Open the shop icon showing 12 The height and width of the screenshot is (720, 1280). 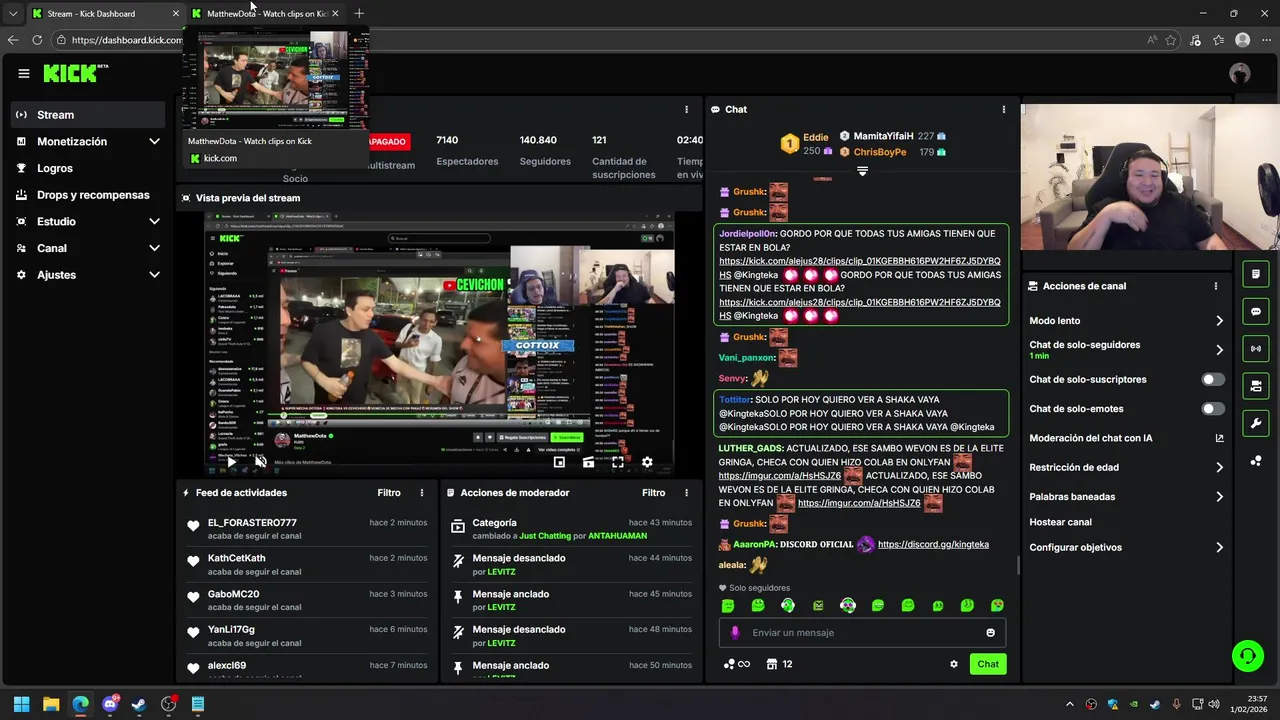[779, 664]
